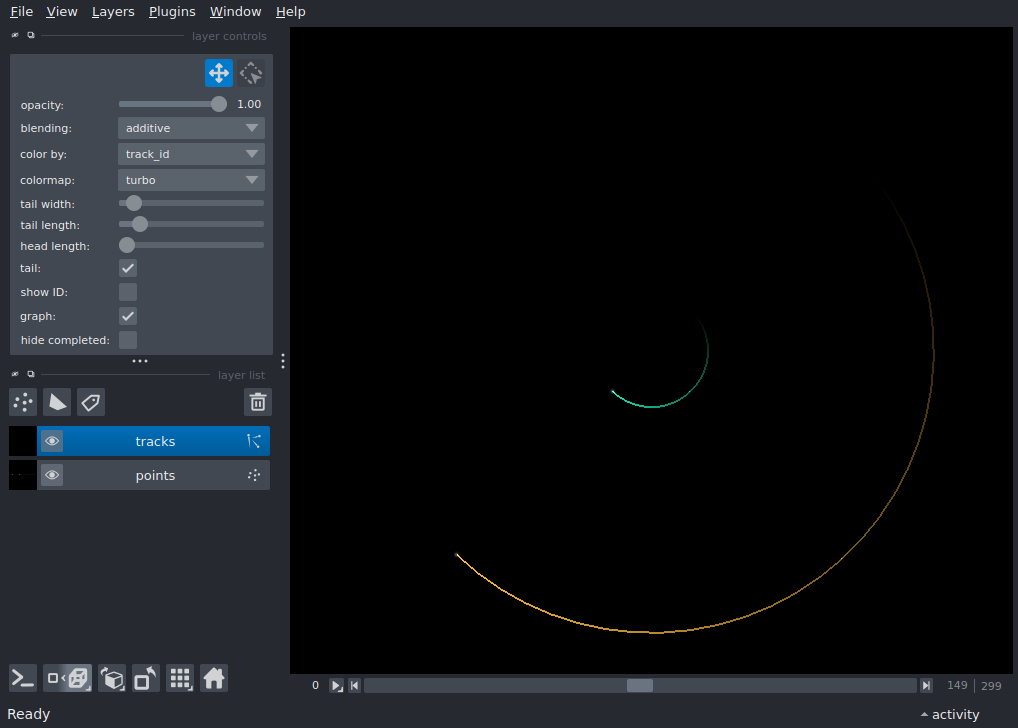Hide the points layer with its eye toggle
The width and height of the screenshot is (1018, 728).
tap(52, 474)
